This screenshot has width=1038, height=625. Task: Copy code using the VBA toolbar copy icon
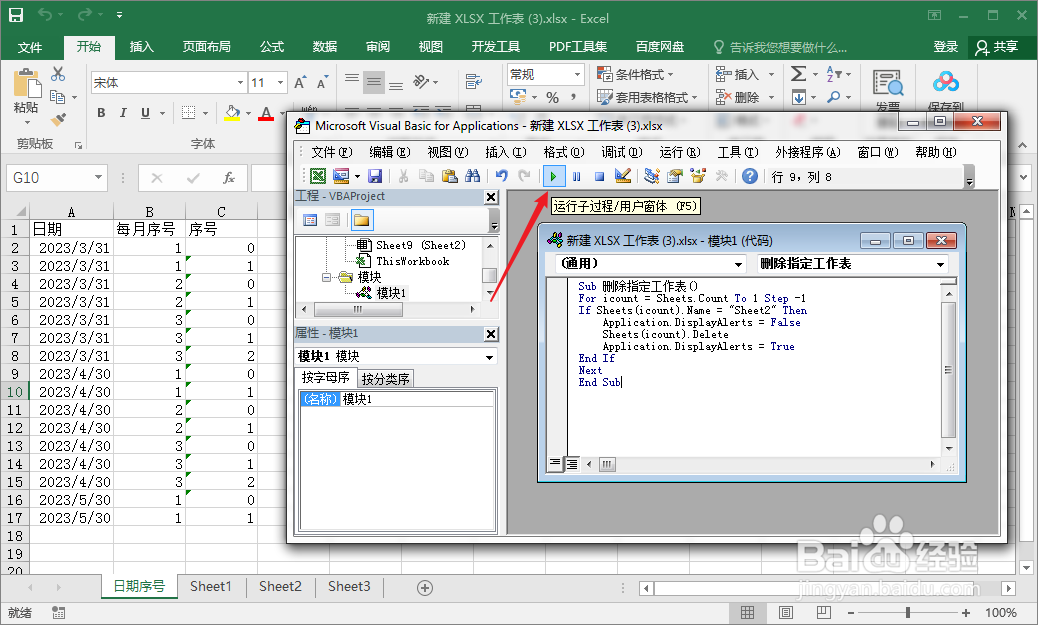[x=426, y=176]
